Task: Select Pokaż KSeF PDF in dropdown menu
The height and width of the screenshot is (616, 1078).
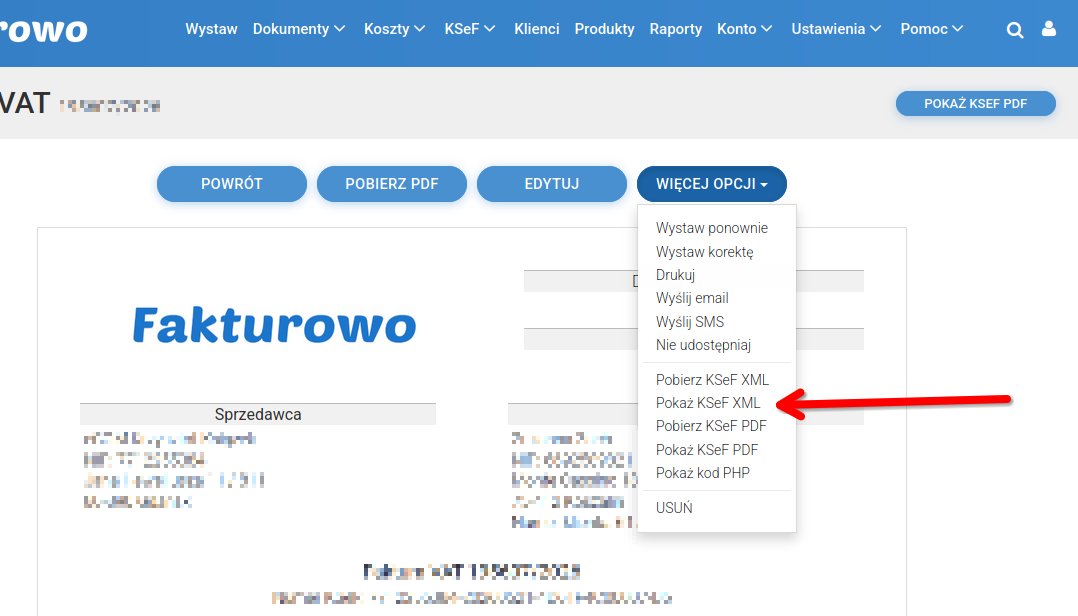Action: pos(707,450)
